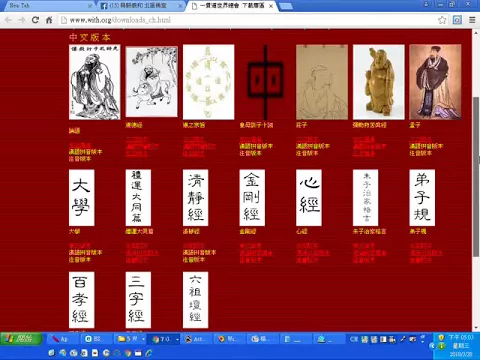The width and height of the screenshot is (480, 360).
Task: Open the green circular calligraphy thumbnail
Action: click(209, 82)
